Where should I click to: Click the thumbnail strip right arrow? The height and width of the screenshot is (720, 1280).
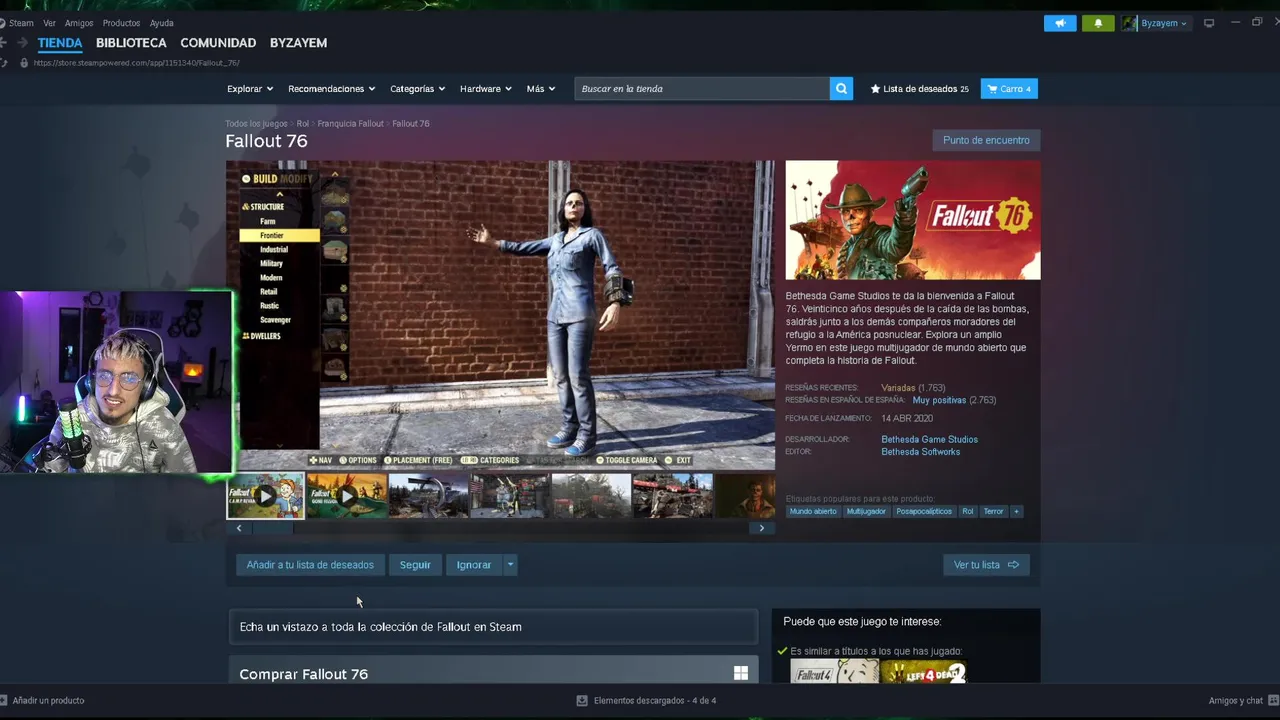pos(762,528)
